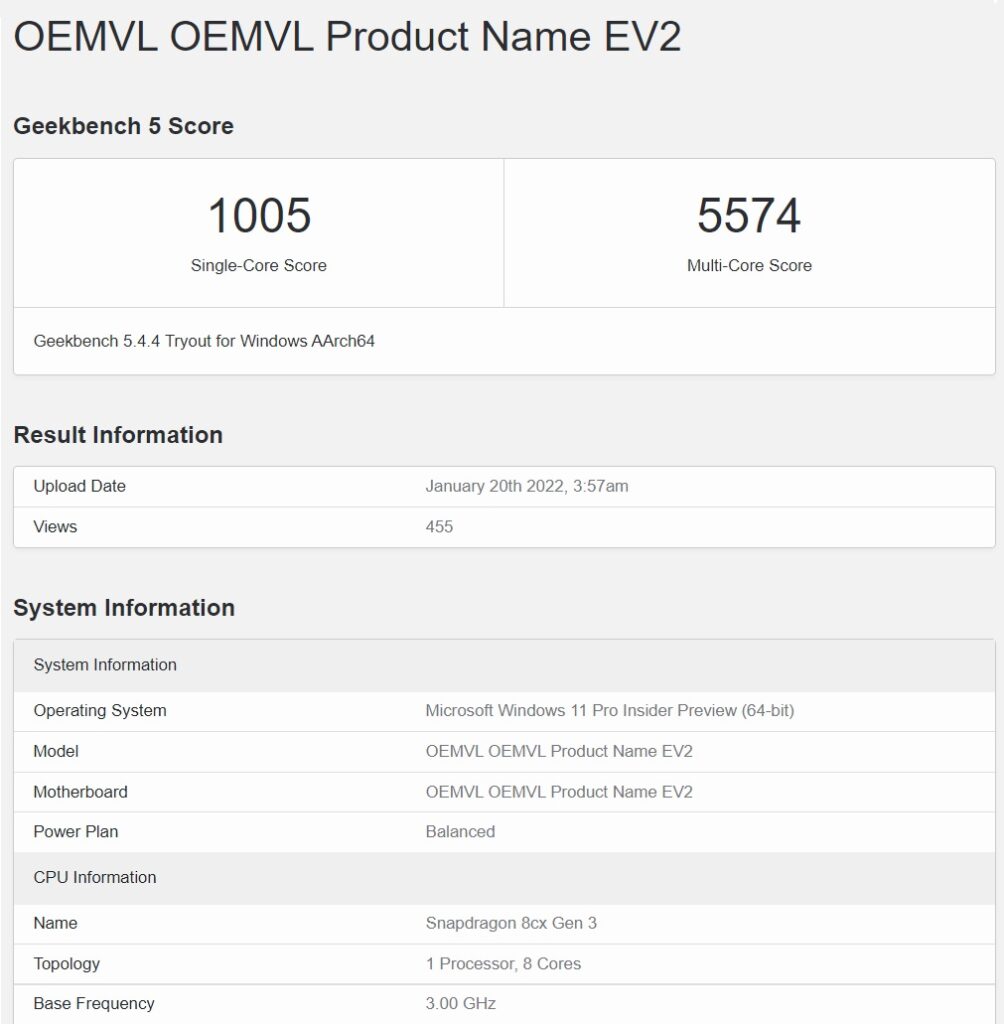Click the 5574 multi-core score number
1004x1024 pixels.
point(749,216)
